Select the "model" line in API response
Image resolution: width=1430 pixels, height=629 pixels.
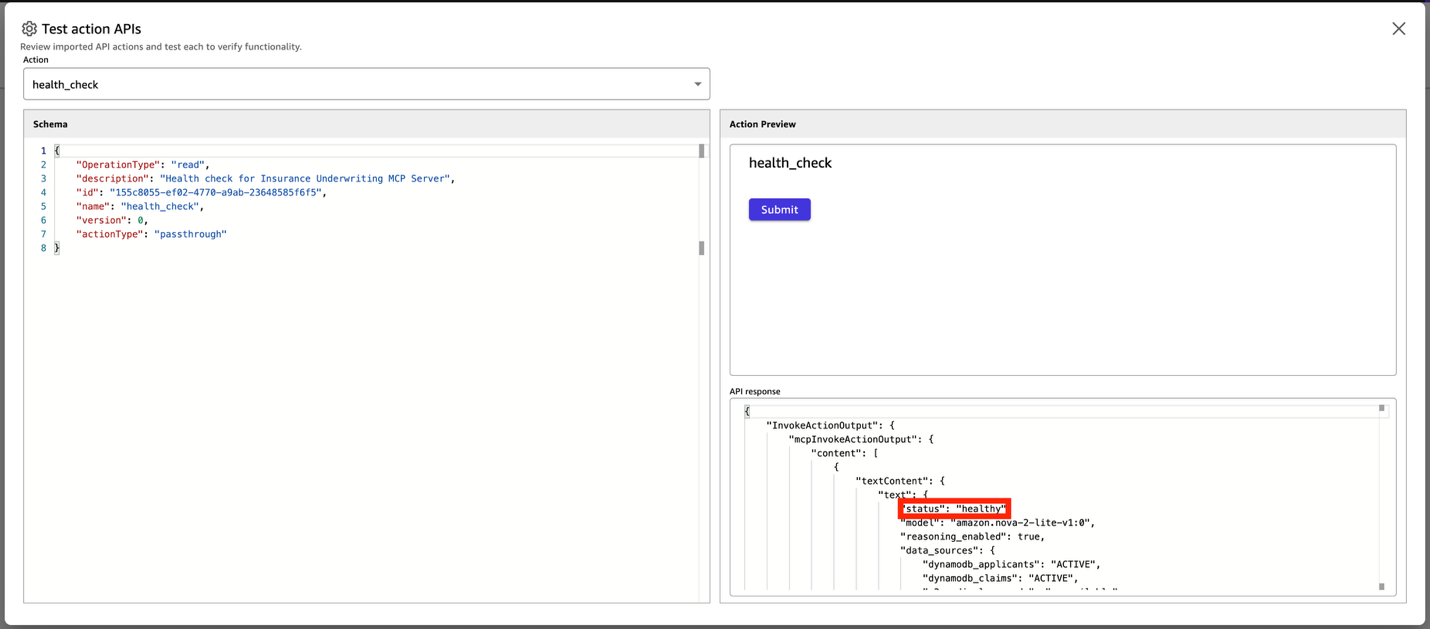click(996, 523)
